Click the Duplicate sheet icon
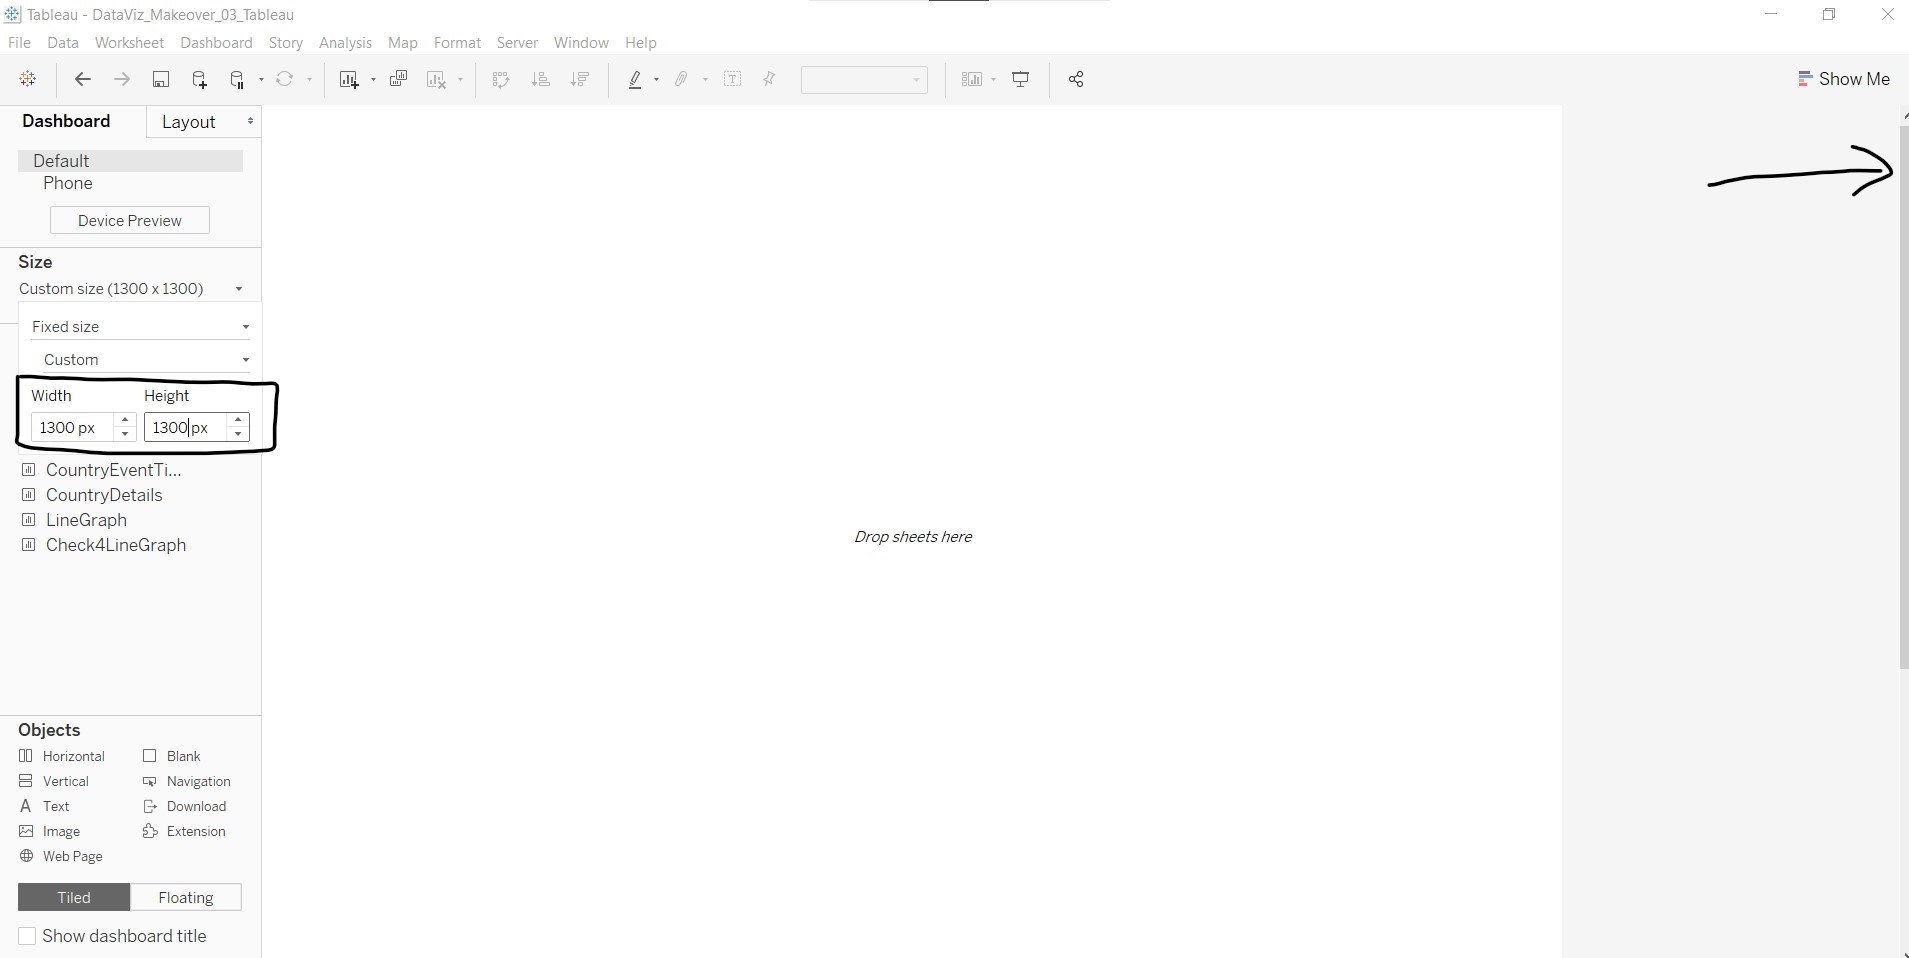Screen dimensions: 1909x958 click(398, 80)
